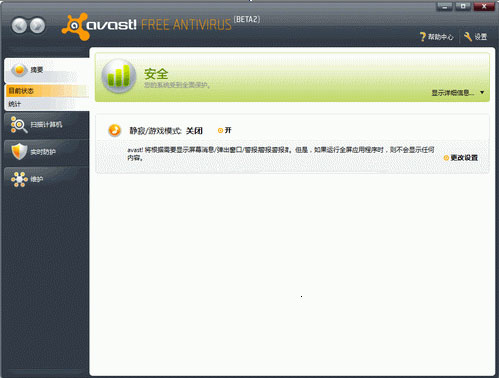Click the maintenance molecule icon
This screenshot has height=378, width=499.
pyautogui.click(x=19, y=179)
